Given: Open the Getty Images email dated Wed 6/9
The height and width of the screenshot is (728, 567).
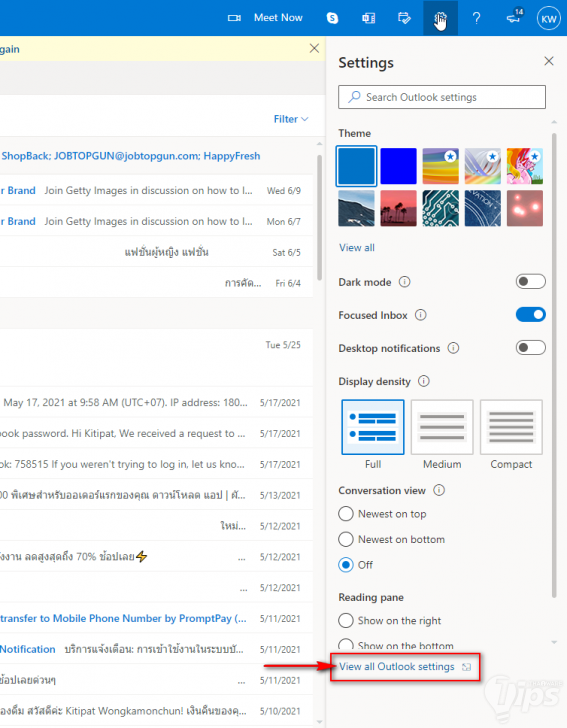Looking at the screenshot, I should point(156,190).
